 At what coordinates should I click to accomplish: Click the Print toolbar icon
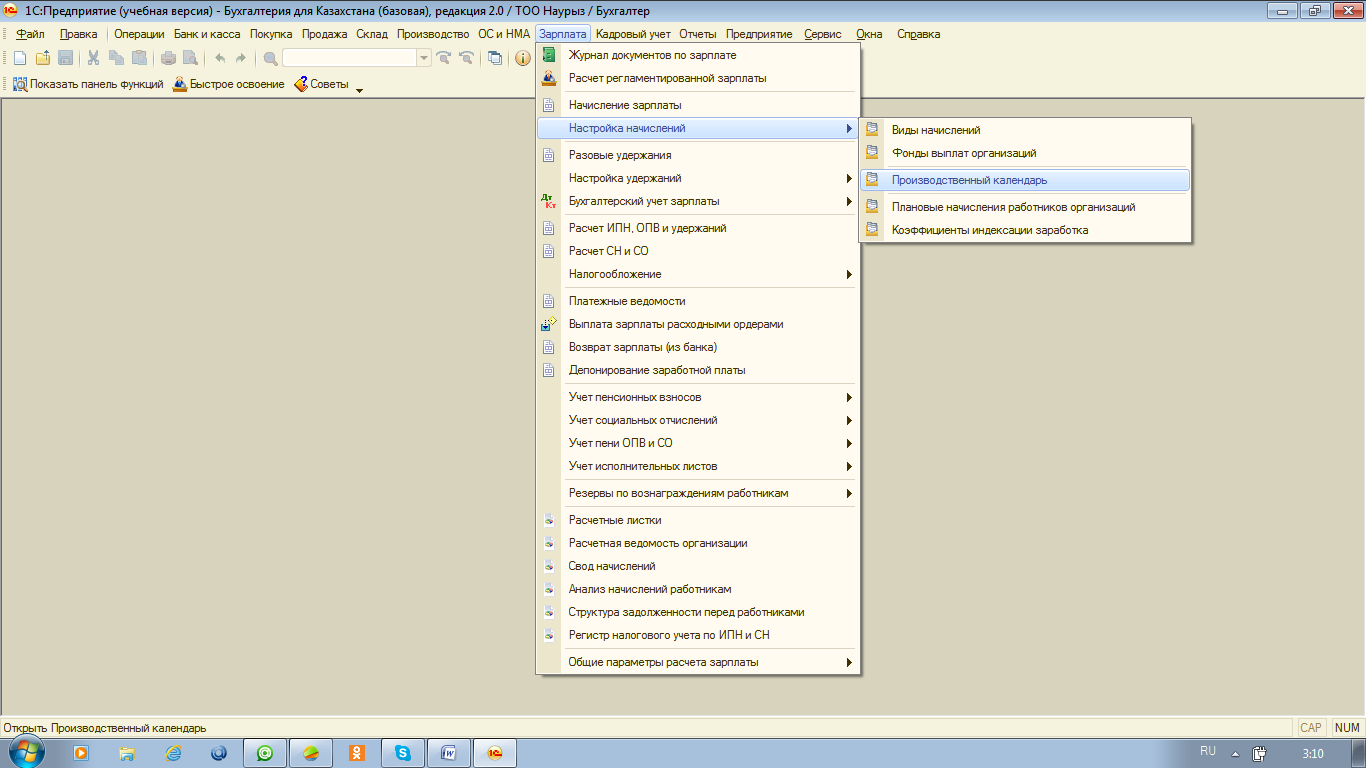click(168, 58)
